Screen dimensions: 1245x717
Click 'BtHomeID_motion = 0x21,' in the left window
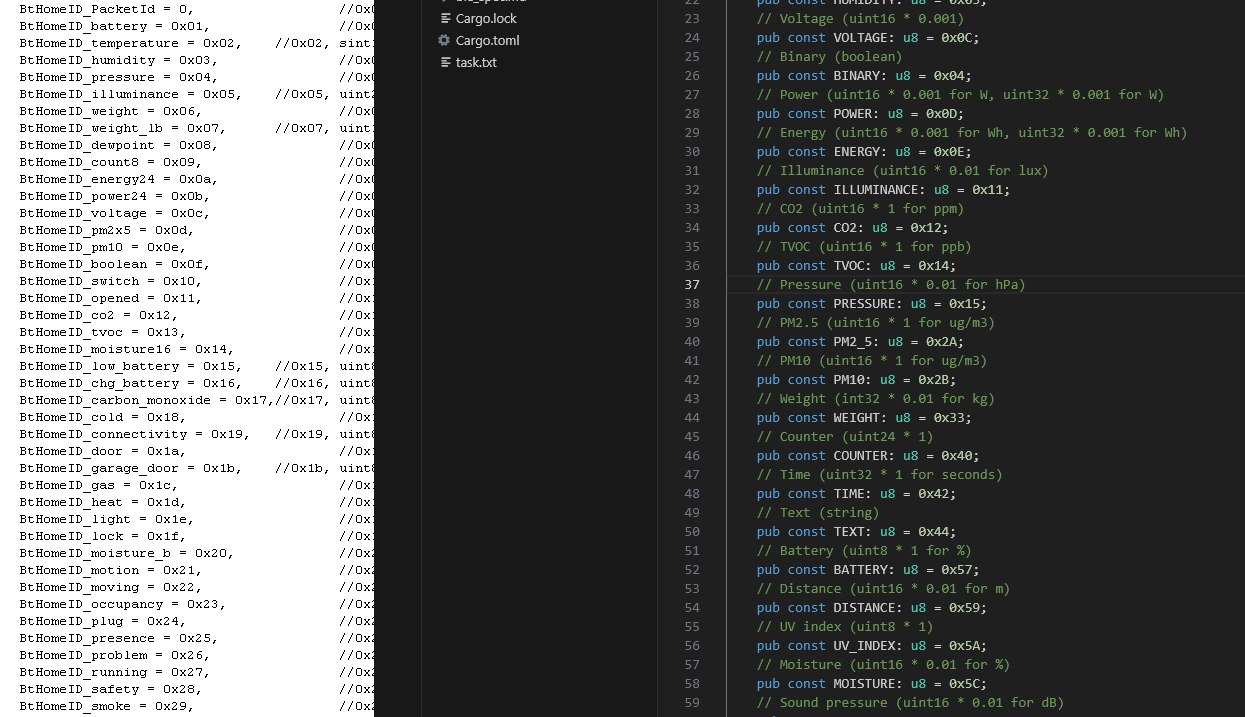110,570
